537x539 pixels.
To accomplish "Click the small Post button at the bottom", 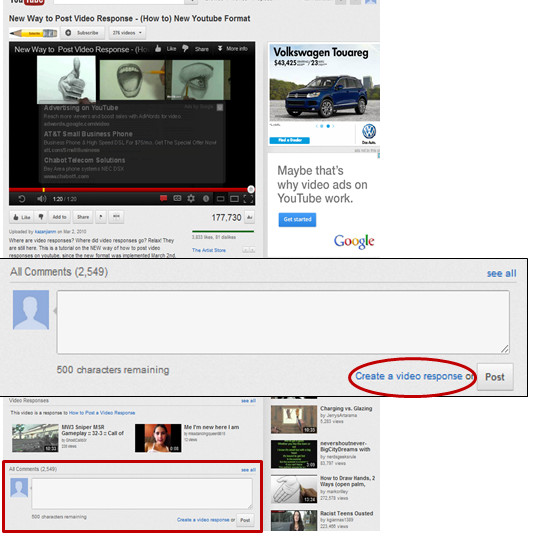I will click(245, 520).
